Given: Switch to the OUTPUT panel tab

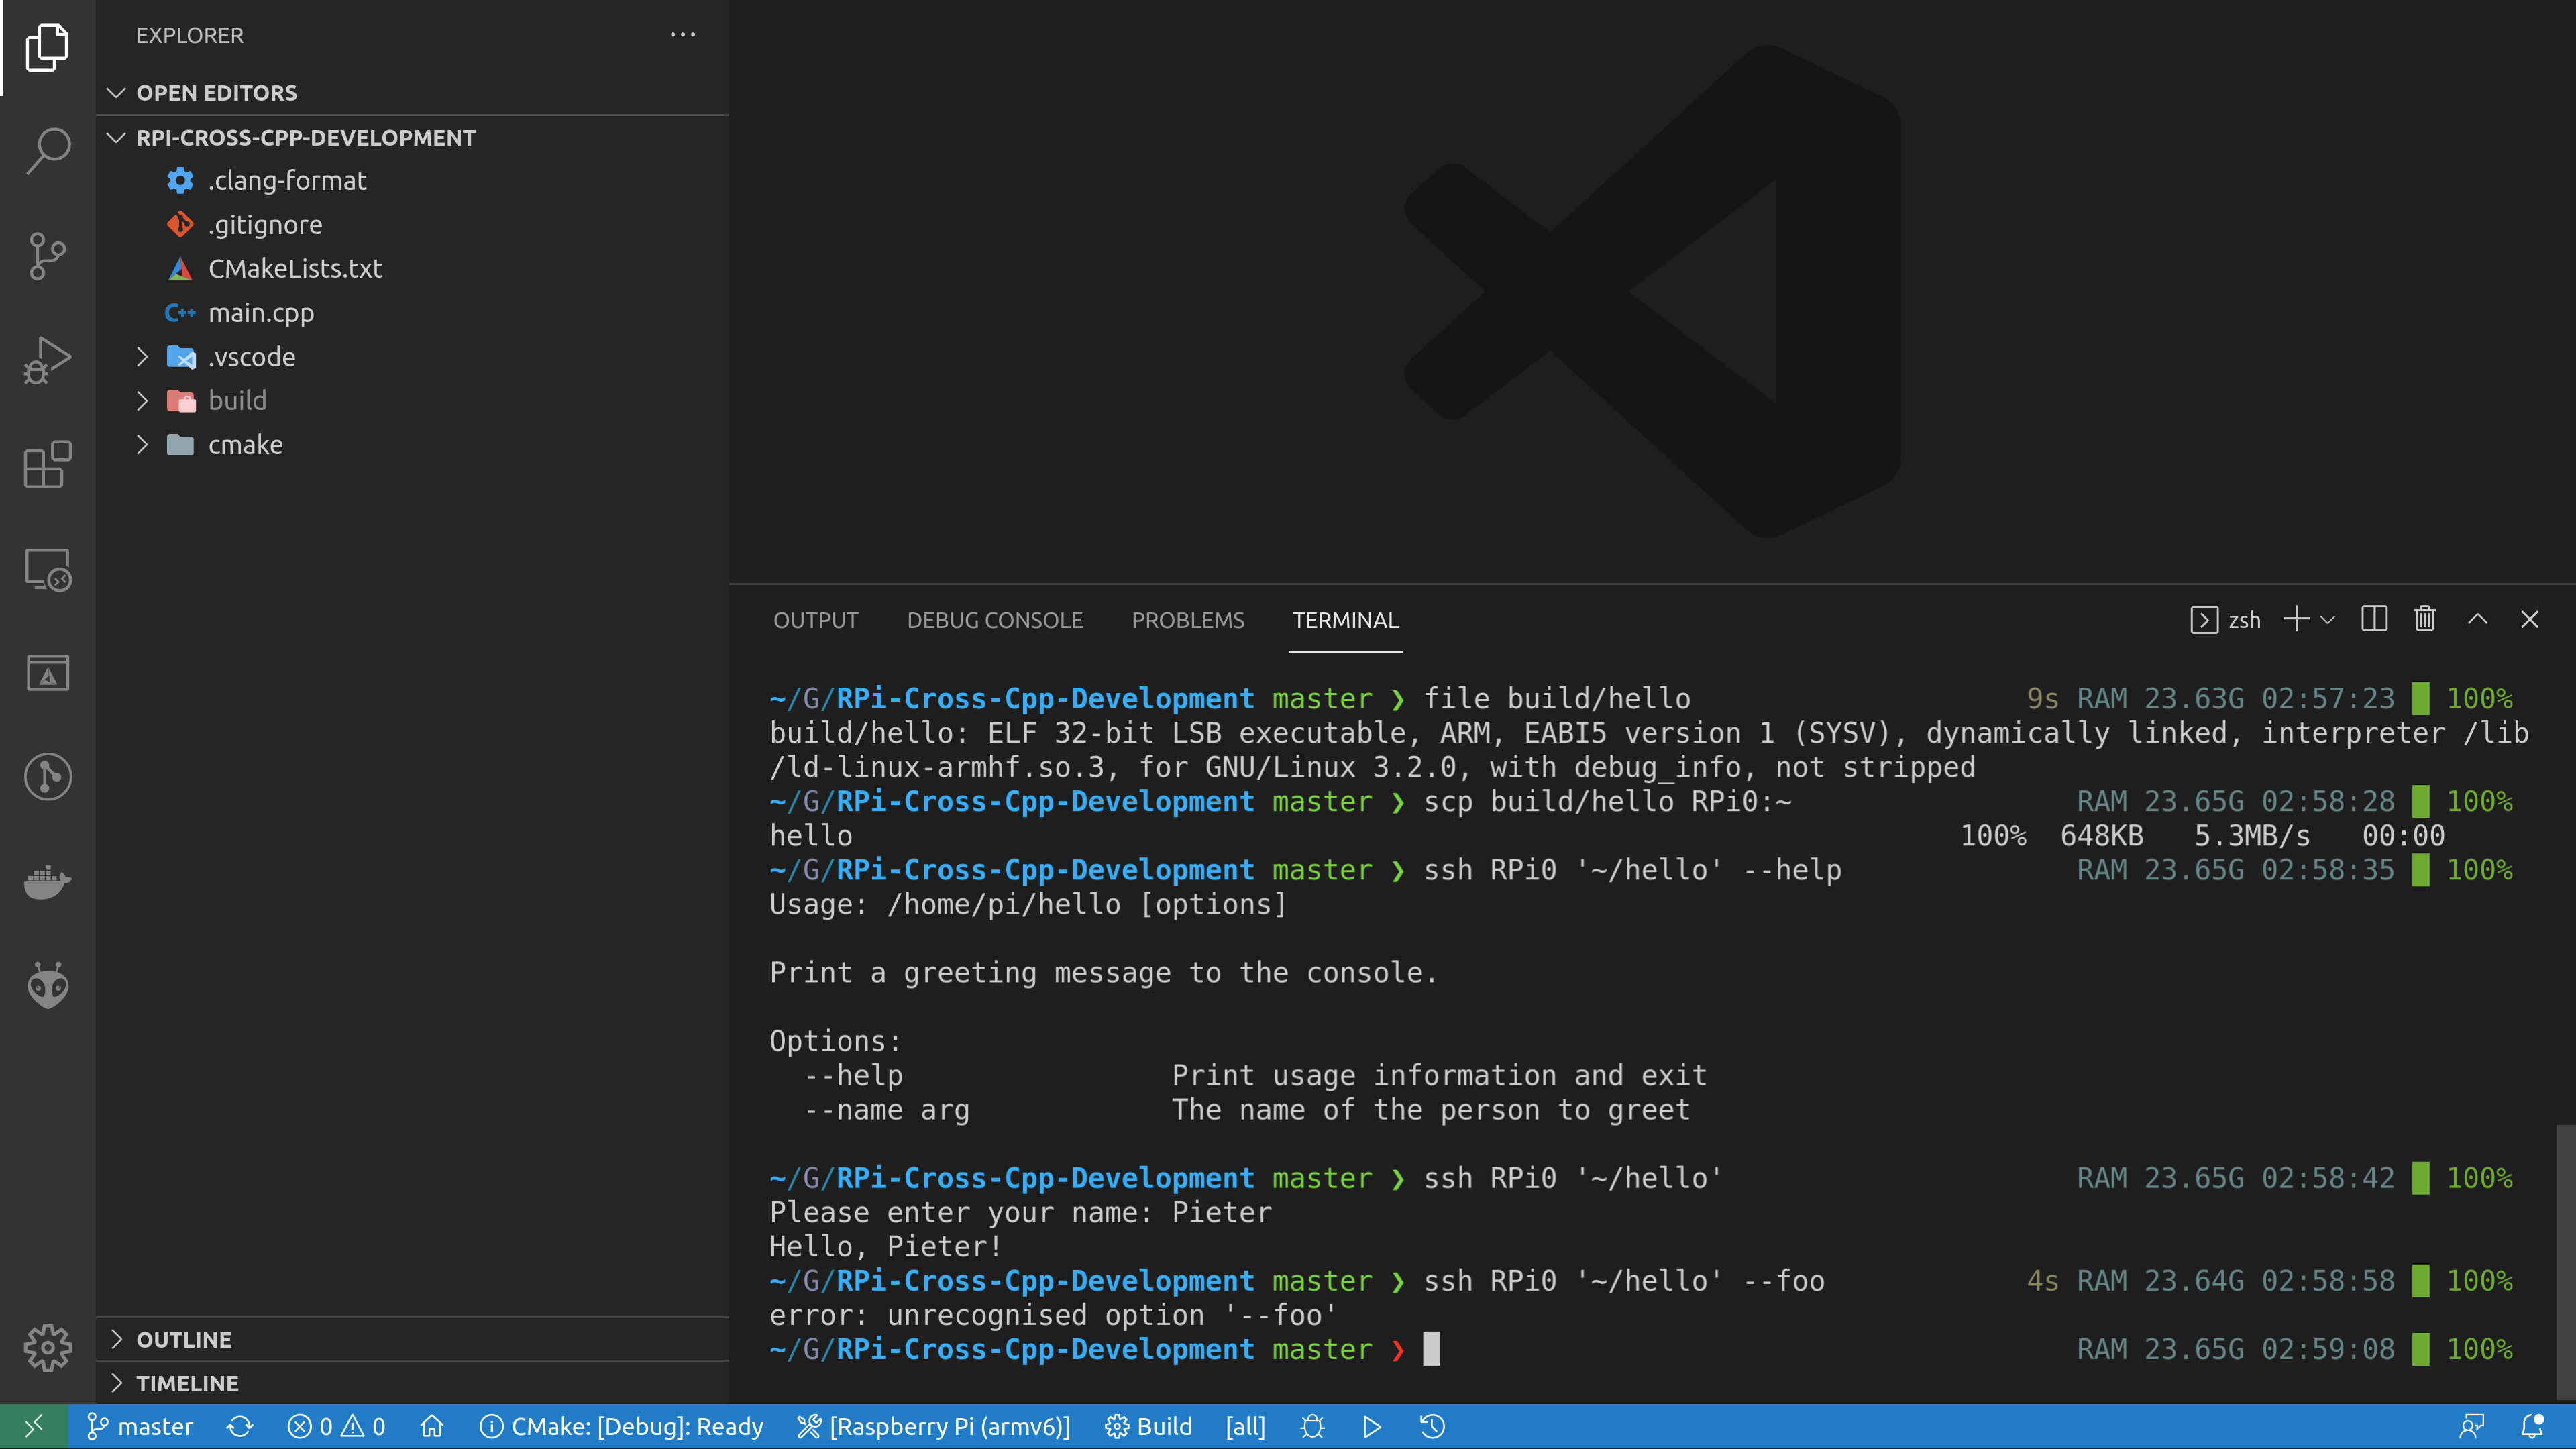Looking at the screenshot, I should [x=816, y=620].
